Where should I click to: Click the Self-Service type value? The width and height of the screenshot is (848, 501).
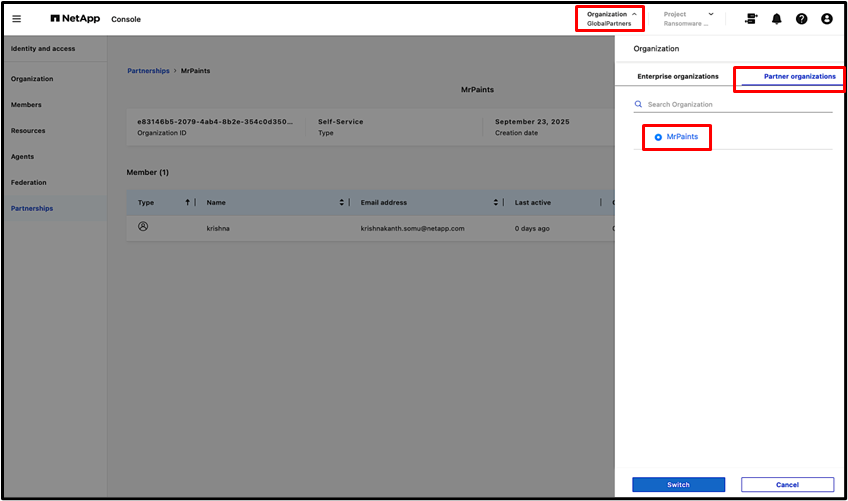[x=341, y=122]
